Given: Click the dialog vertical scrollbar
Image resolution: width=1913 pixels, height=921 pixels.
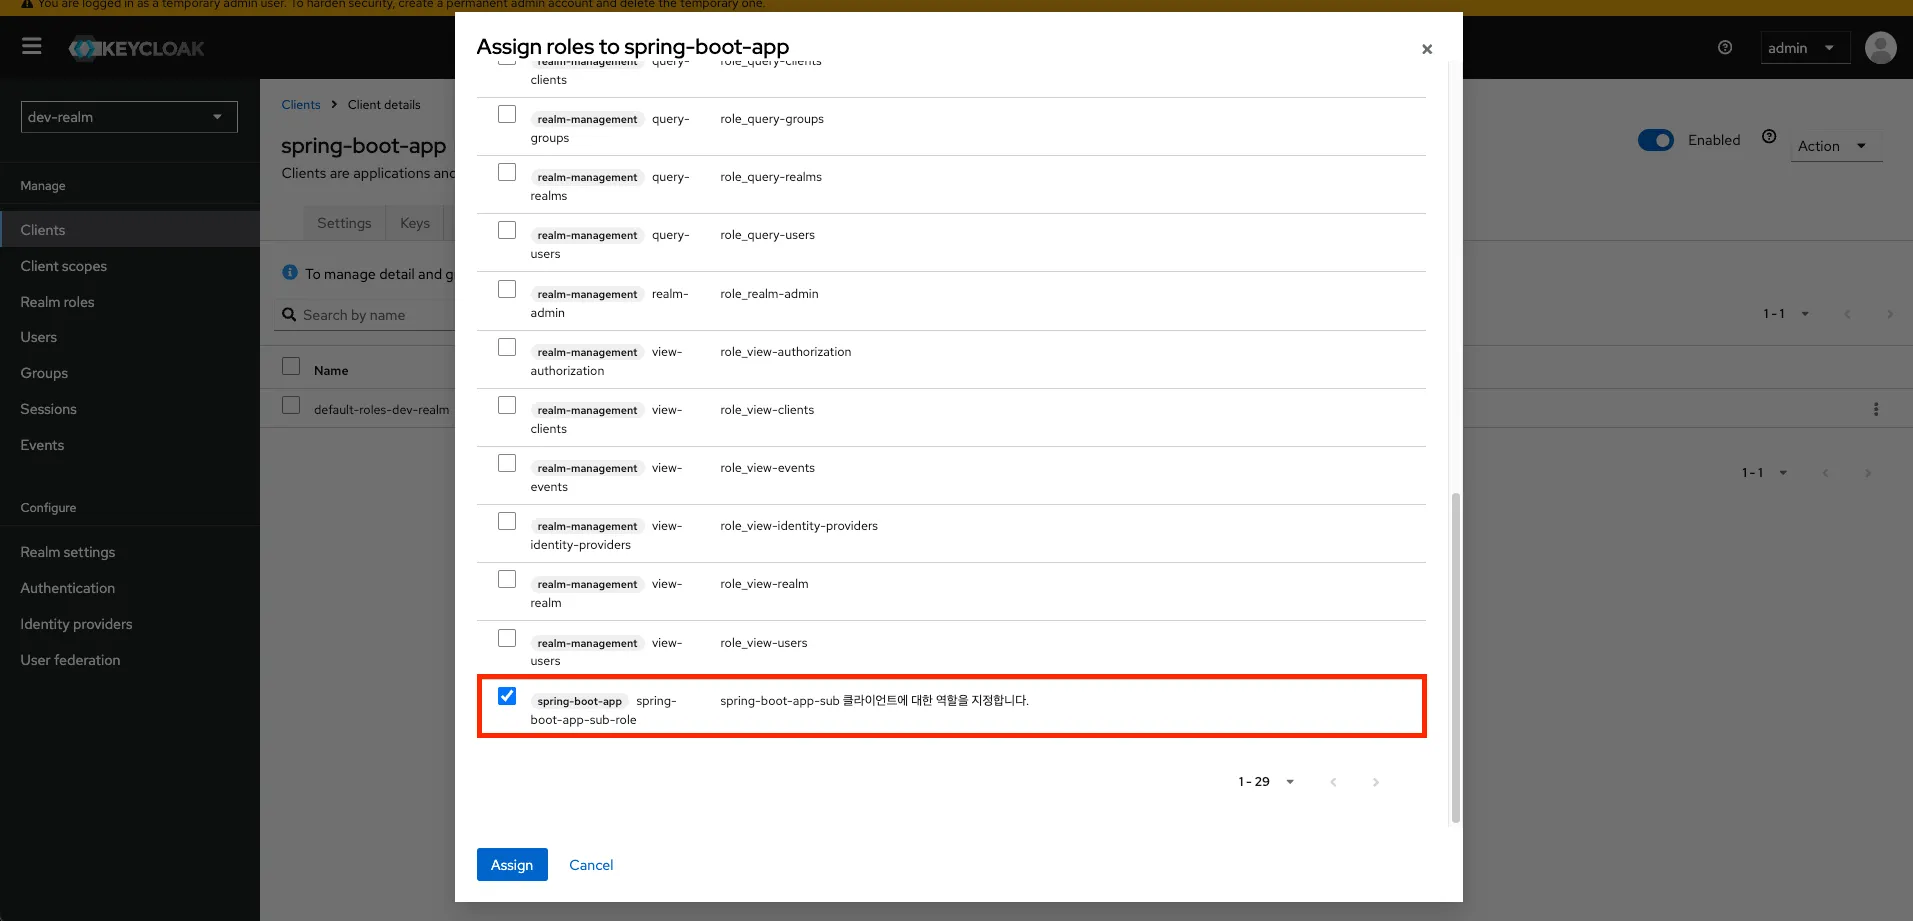Looking at the screenshot, I should click(x=1456, y=657).
